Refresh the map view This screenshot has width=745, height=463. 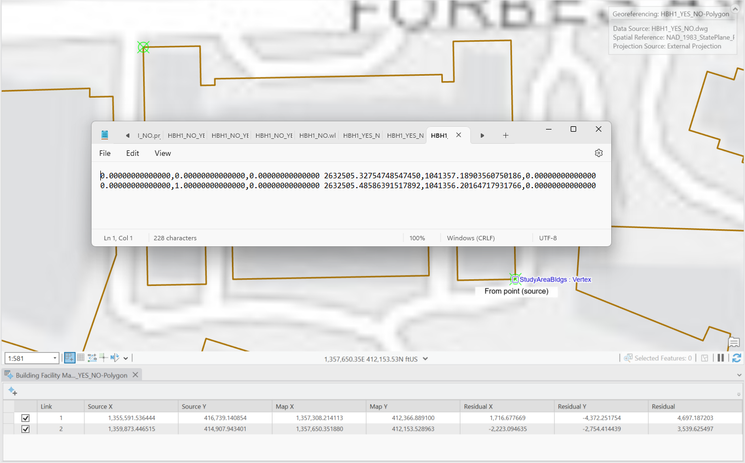tap(736, 358)
